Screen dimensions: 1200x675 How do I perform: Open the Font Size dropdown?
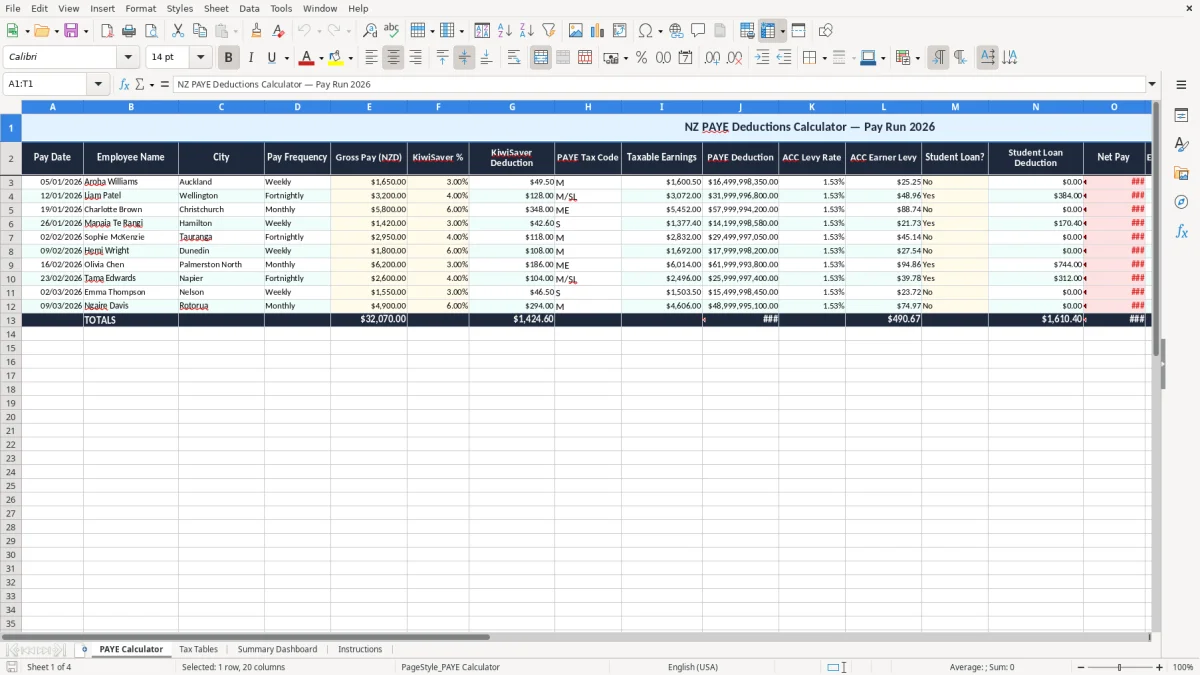tap(200, 58)
